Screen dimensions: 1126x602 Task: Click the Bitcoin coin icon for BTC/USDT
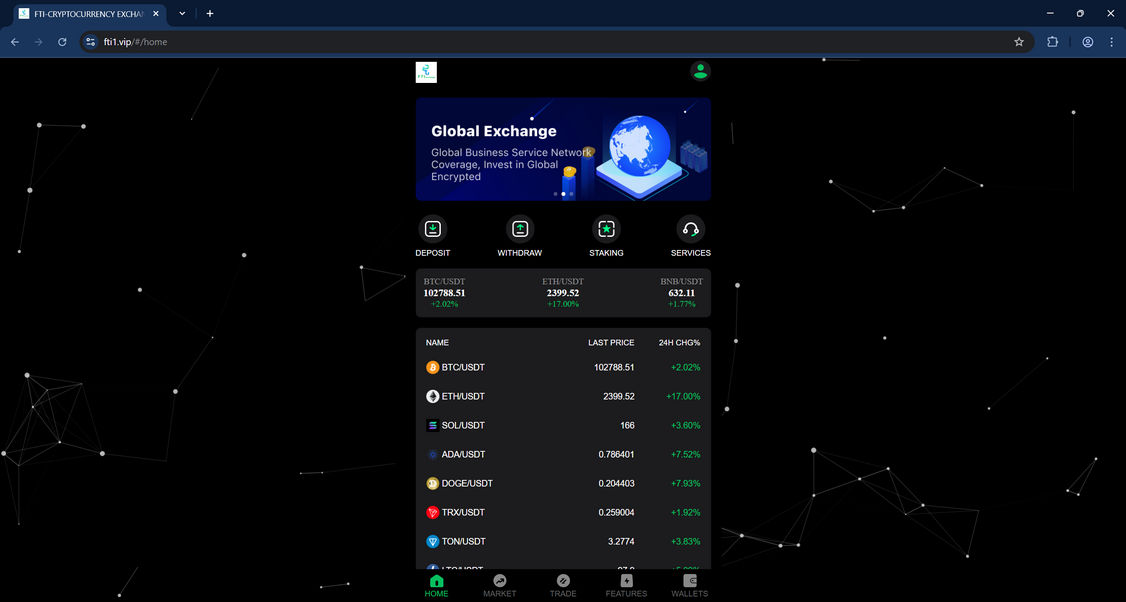click(432, 368)
